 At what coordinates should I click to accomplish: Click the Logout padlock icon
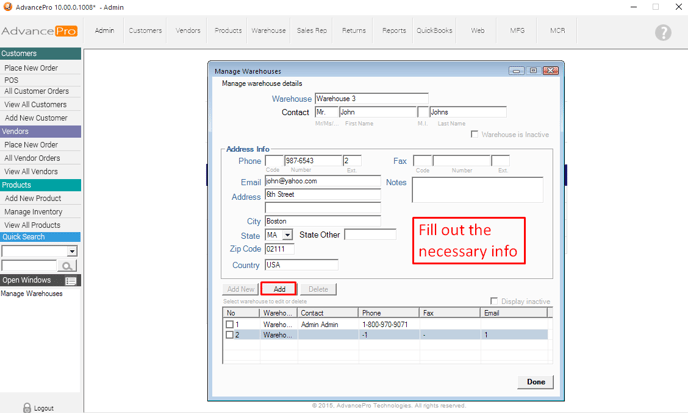pos(27,408)
